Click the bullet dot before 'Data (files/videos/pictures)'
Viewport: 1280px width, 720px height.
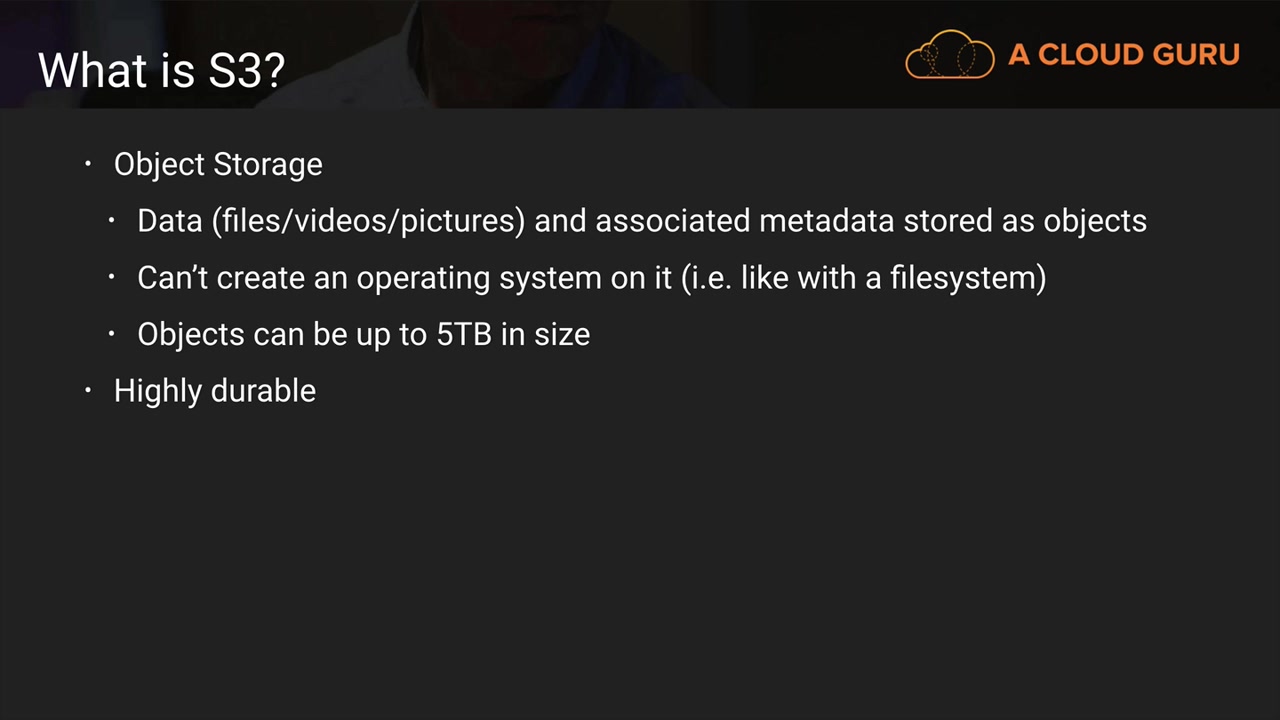click(x=112, y=220)
